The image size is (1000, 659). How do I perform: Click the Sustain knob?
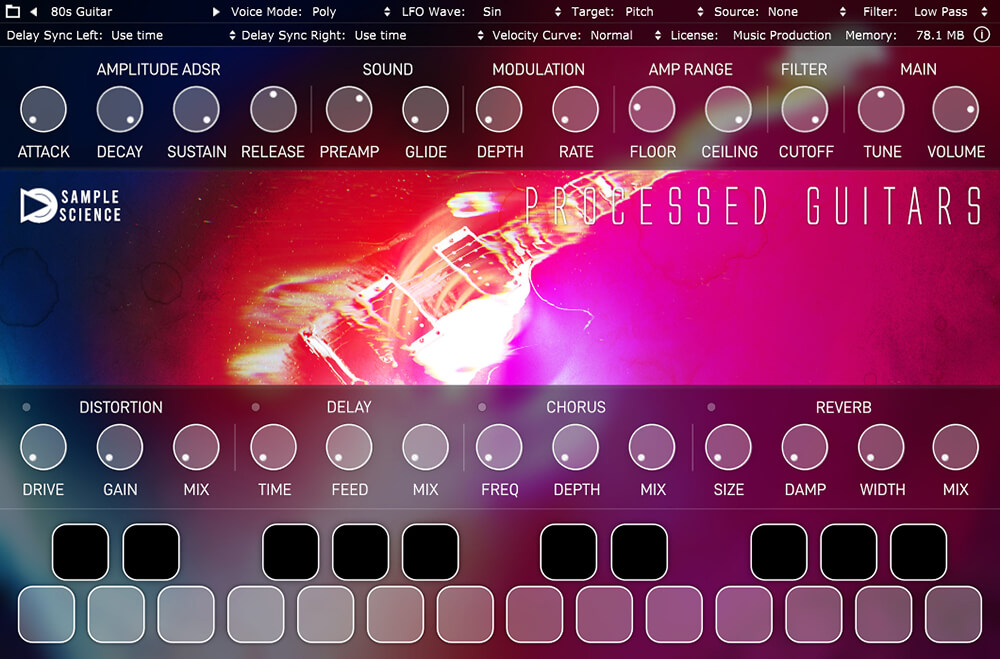click(196, 110)
